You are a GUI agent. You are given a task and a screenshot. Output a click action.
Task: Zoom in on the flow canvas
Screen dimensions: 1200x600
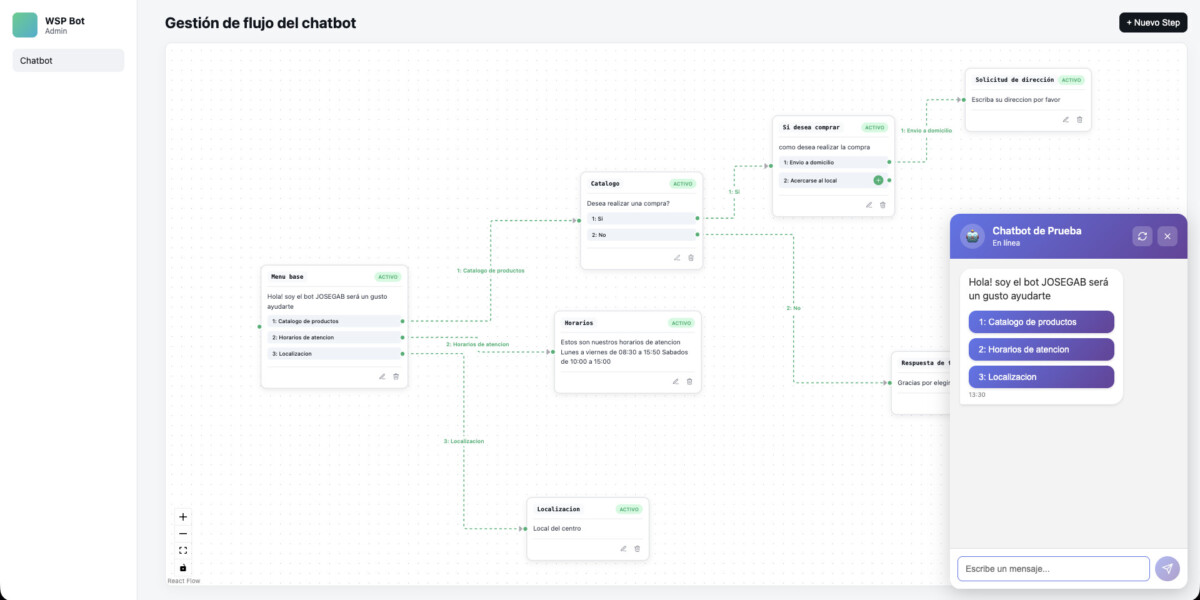pos(182,516)
